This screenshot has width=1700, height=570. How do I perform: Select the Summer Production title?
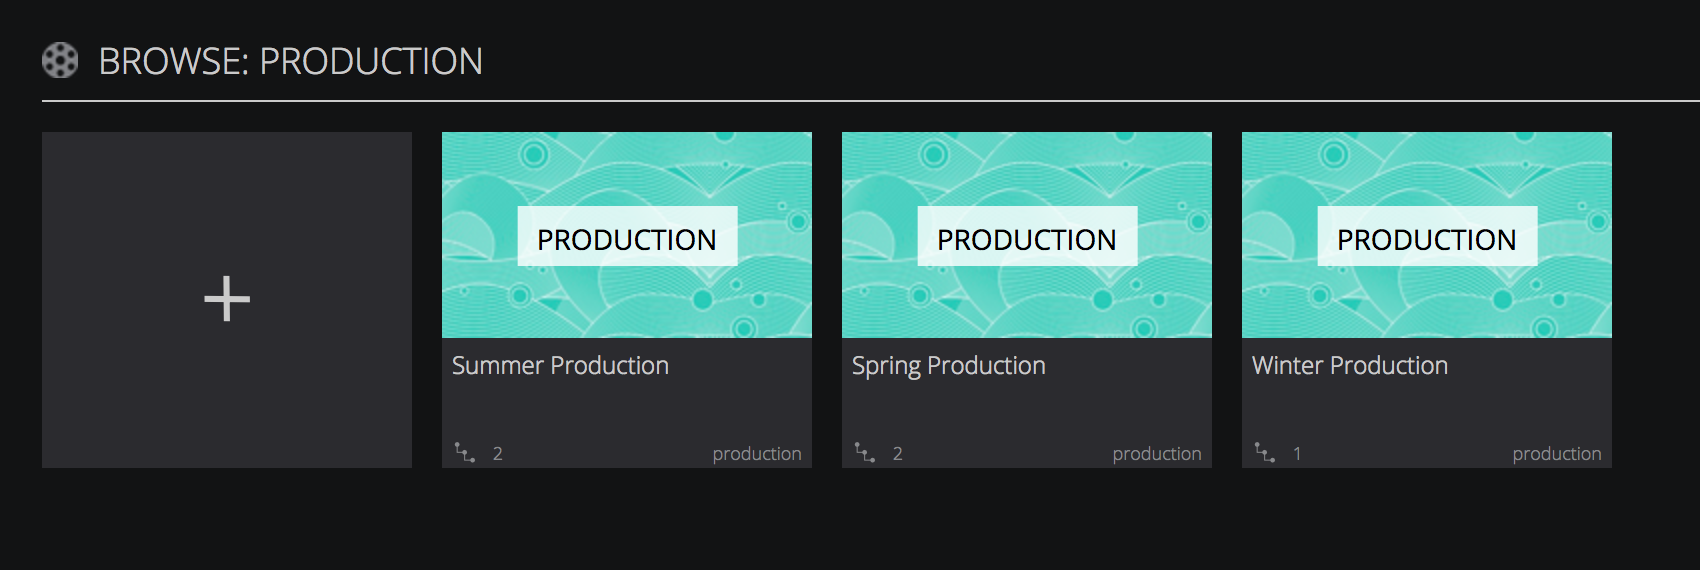click(x=560, y=366)
